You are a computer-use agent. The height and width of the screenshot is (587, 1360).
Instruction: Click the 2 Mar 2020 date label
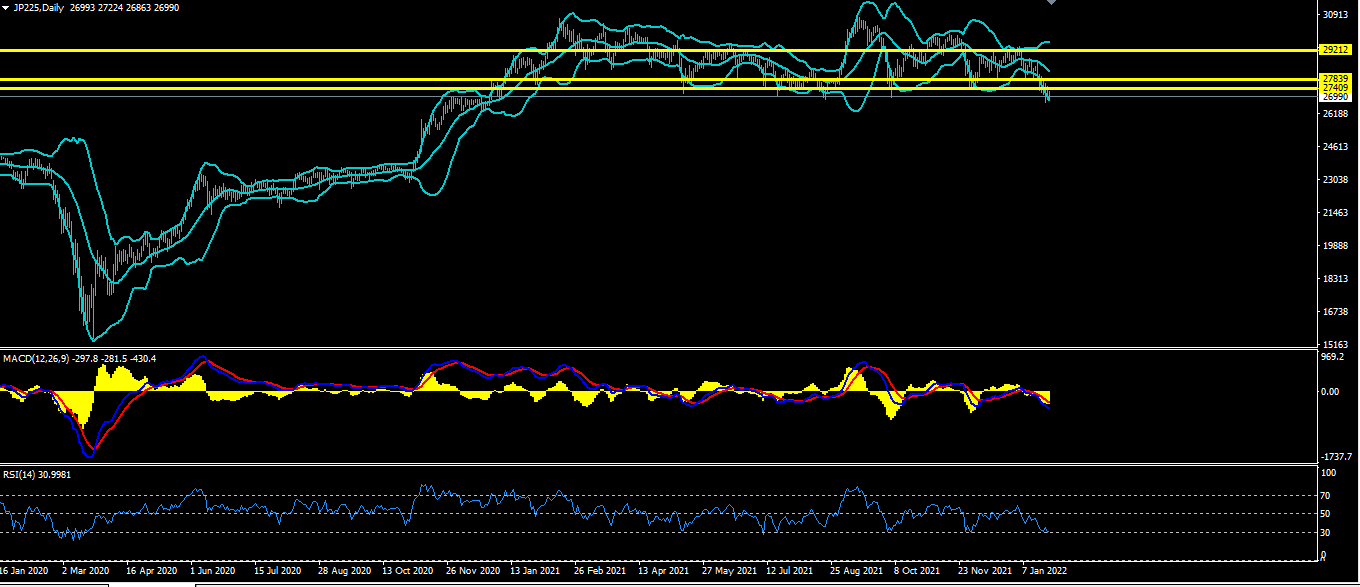84,571
